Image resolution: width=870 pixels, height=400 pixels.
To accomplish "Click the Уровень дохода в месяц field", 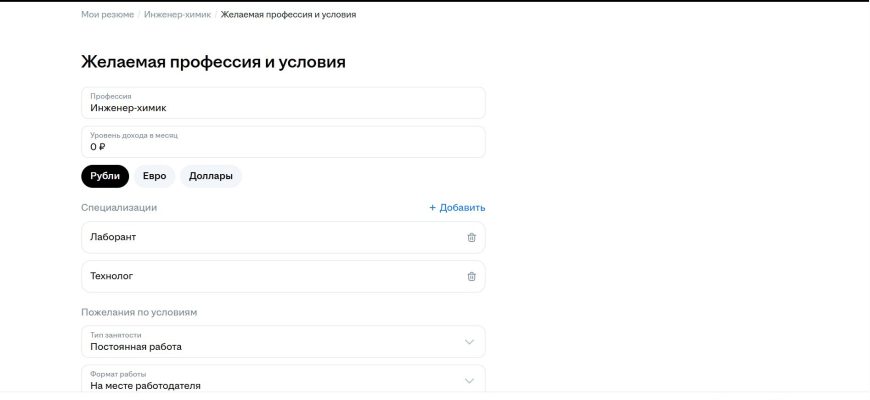I will click(283, 142).
